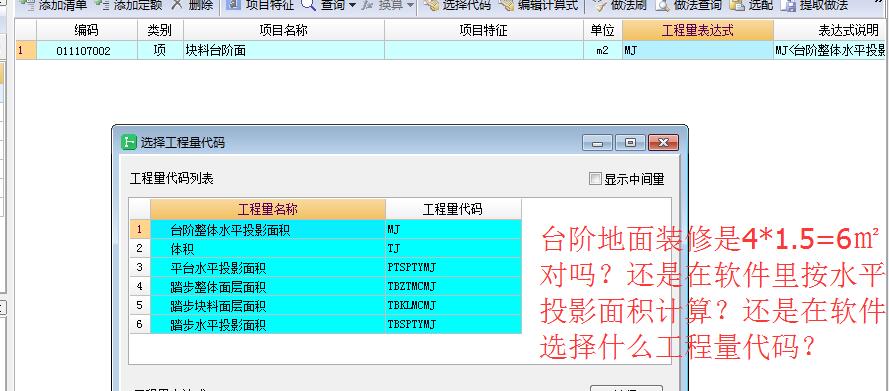The image size is (889, 391).
Task: Click the 编辑计算式 toolbar button
Action: tap(540, 6)
